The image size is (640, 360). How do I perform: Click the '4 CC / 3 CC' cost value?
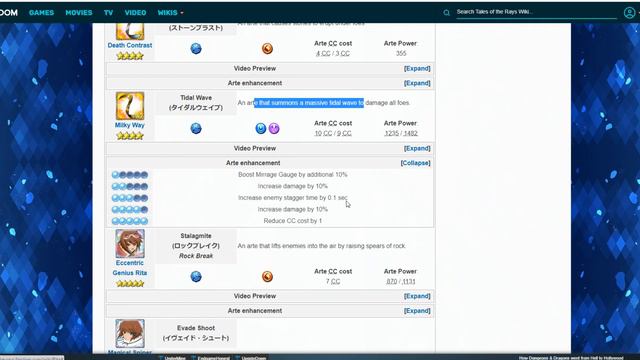tap(333, 53)
